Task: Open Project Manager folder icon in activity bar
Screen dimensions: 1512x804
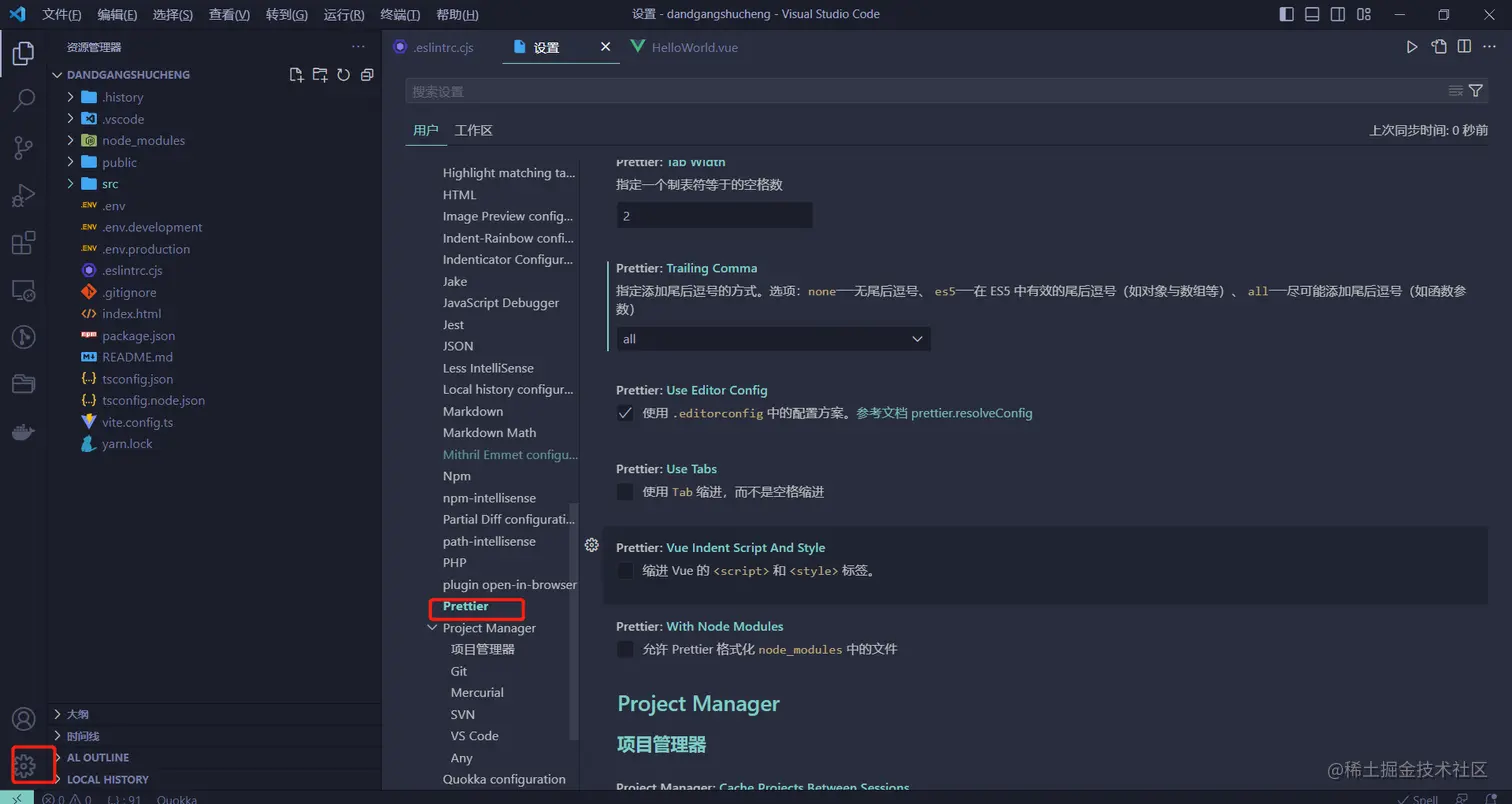Action: pos(23,384)
